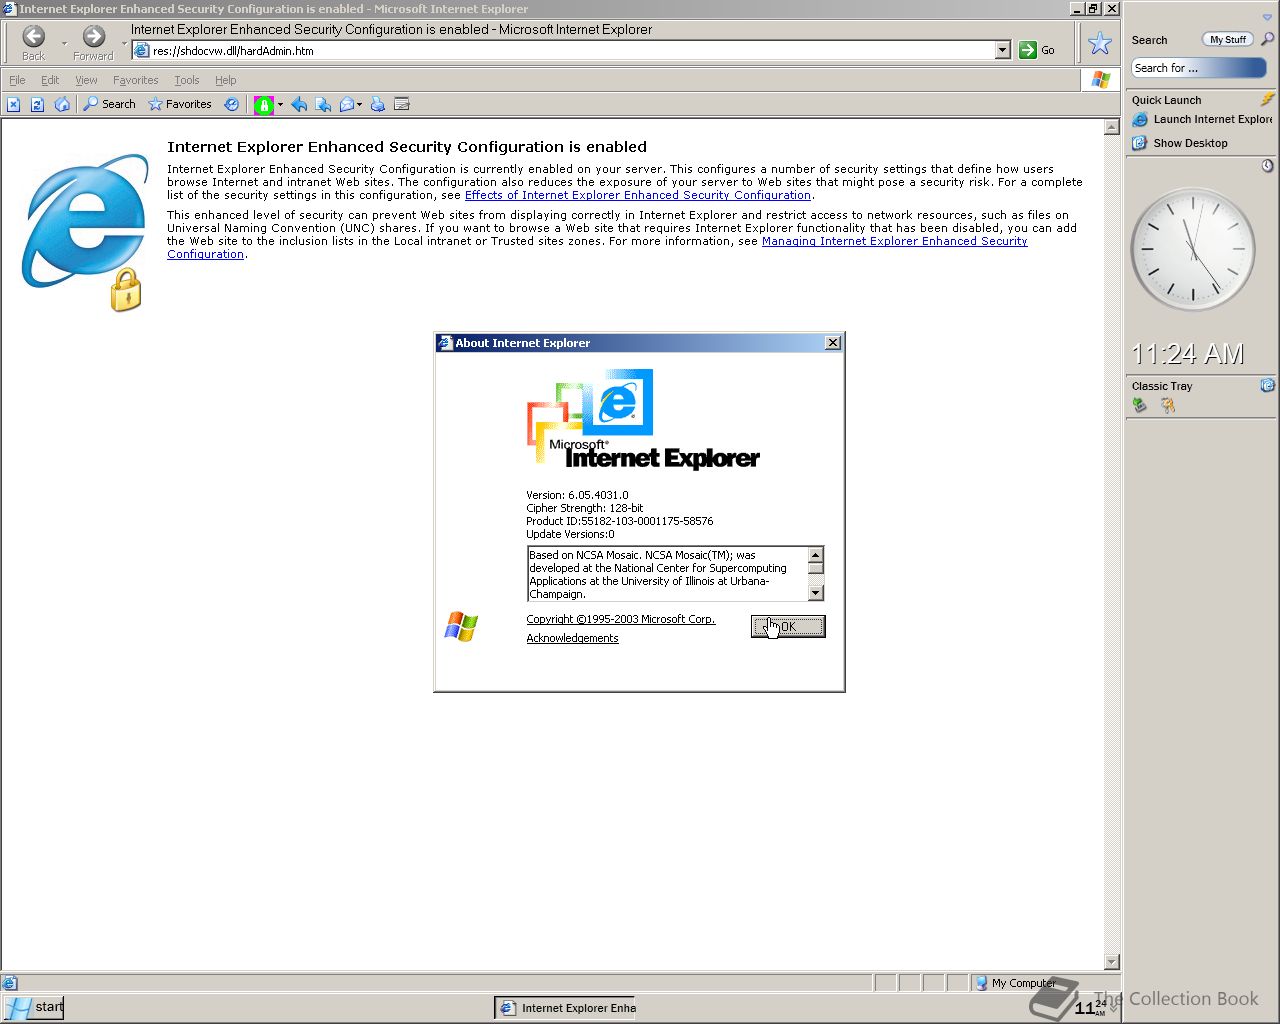Expand the Mail dropdown arrow
The height and width of the screenshot is (1024, 1280).
pos(360,104)
